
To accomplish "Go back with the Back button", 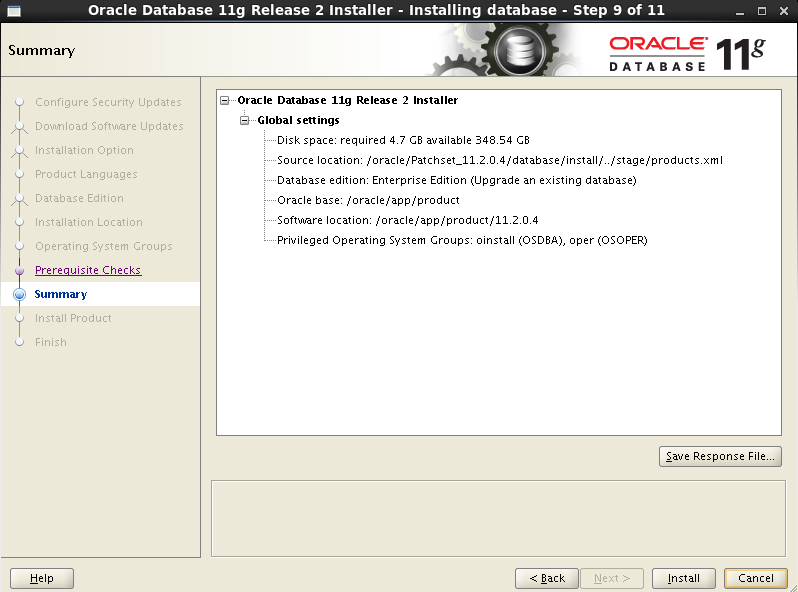I will pyautogui.click(x=547, y=578).
